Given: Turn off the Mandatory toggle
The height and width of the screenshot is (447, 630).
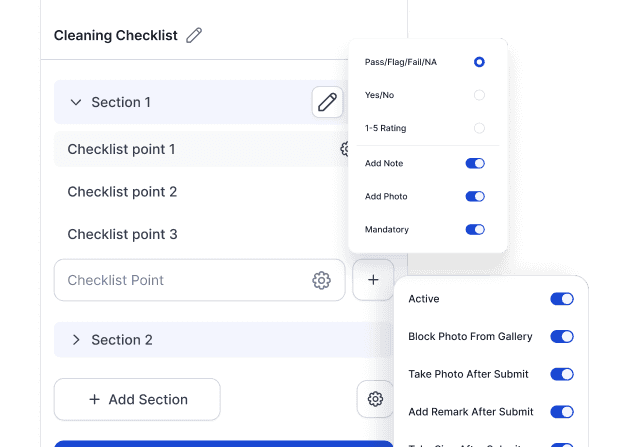Looking at the screenshot, I should 475,230.
